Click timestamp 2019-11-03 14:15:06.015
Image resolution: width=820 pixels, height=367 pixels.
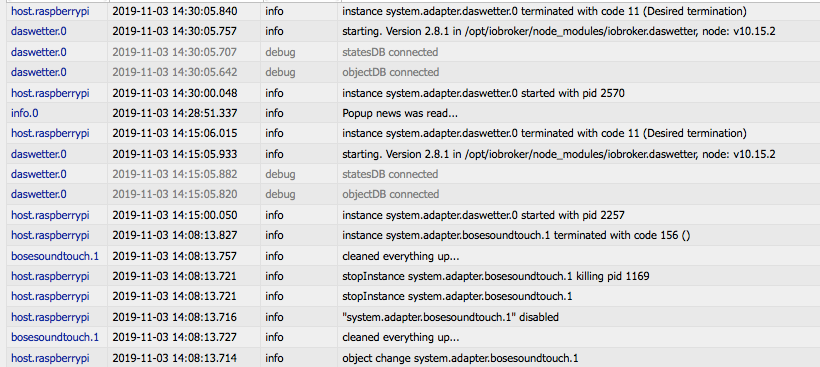click(175, 133)
